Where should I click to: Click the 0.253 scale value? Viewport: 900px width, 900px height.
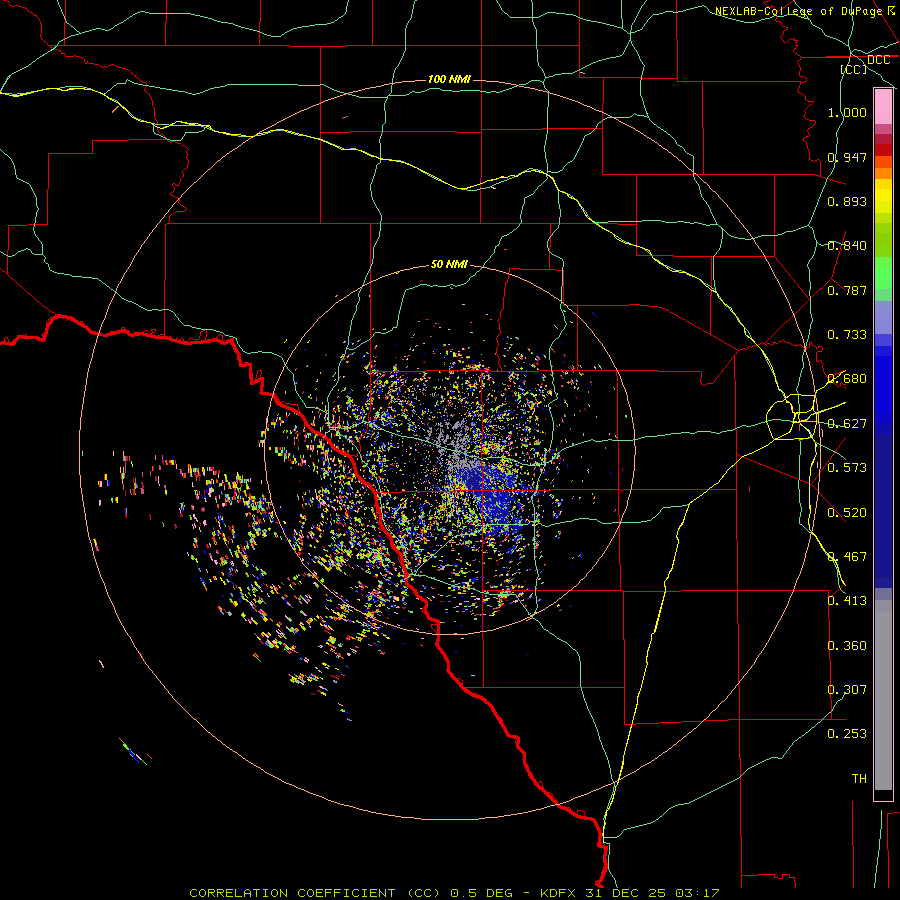coord(847,734)
